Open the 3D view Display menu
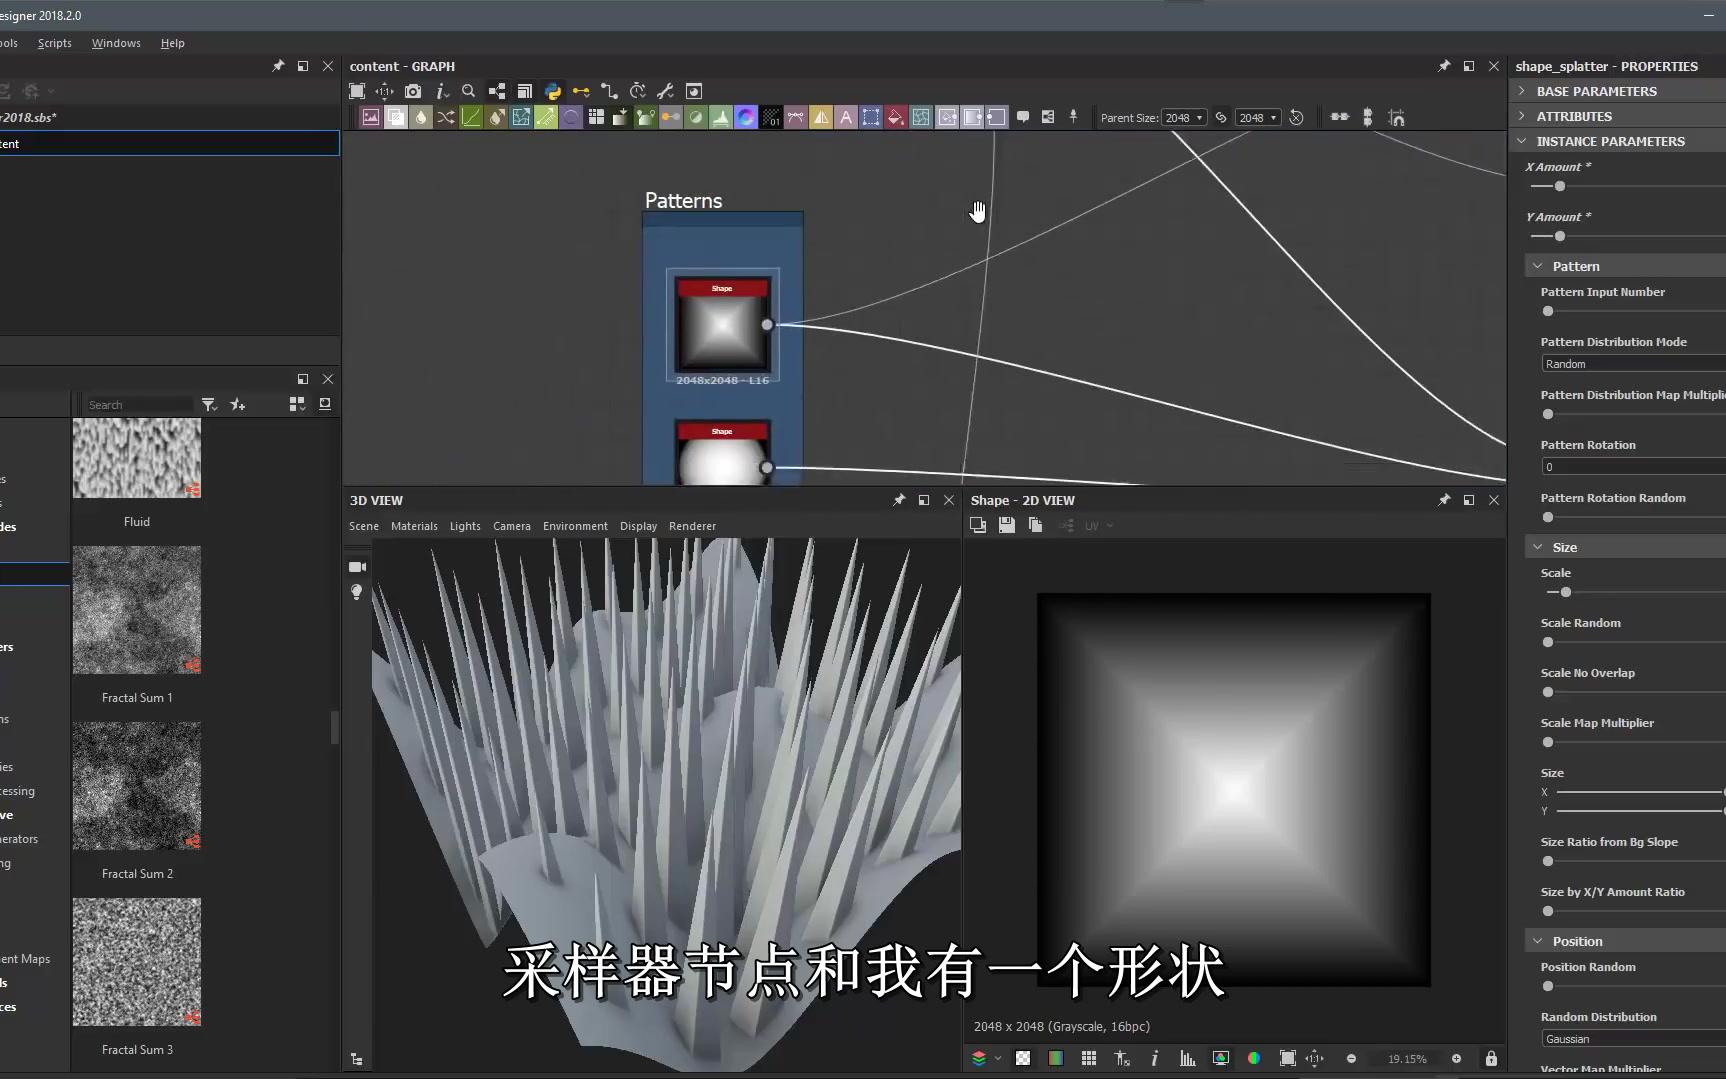Viewport: 1726px width, 1079px height. point(638,526)
